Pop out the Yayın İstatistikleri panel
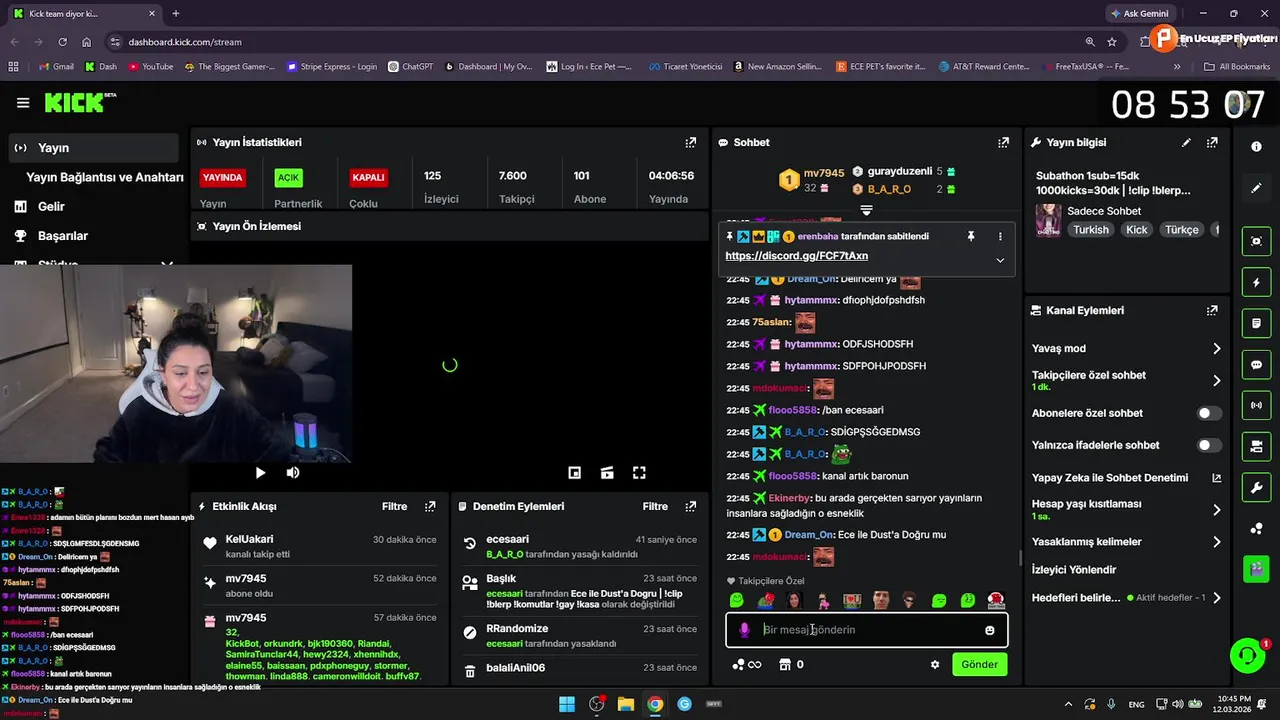 pyautogui.click(x=690, y=142)
